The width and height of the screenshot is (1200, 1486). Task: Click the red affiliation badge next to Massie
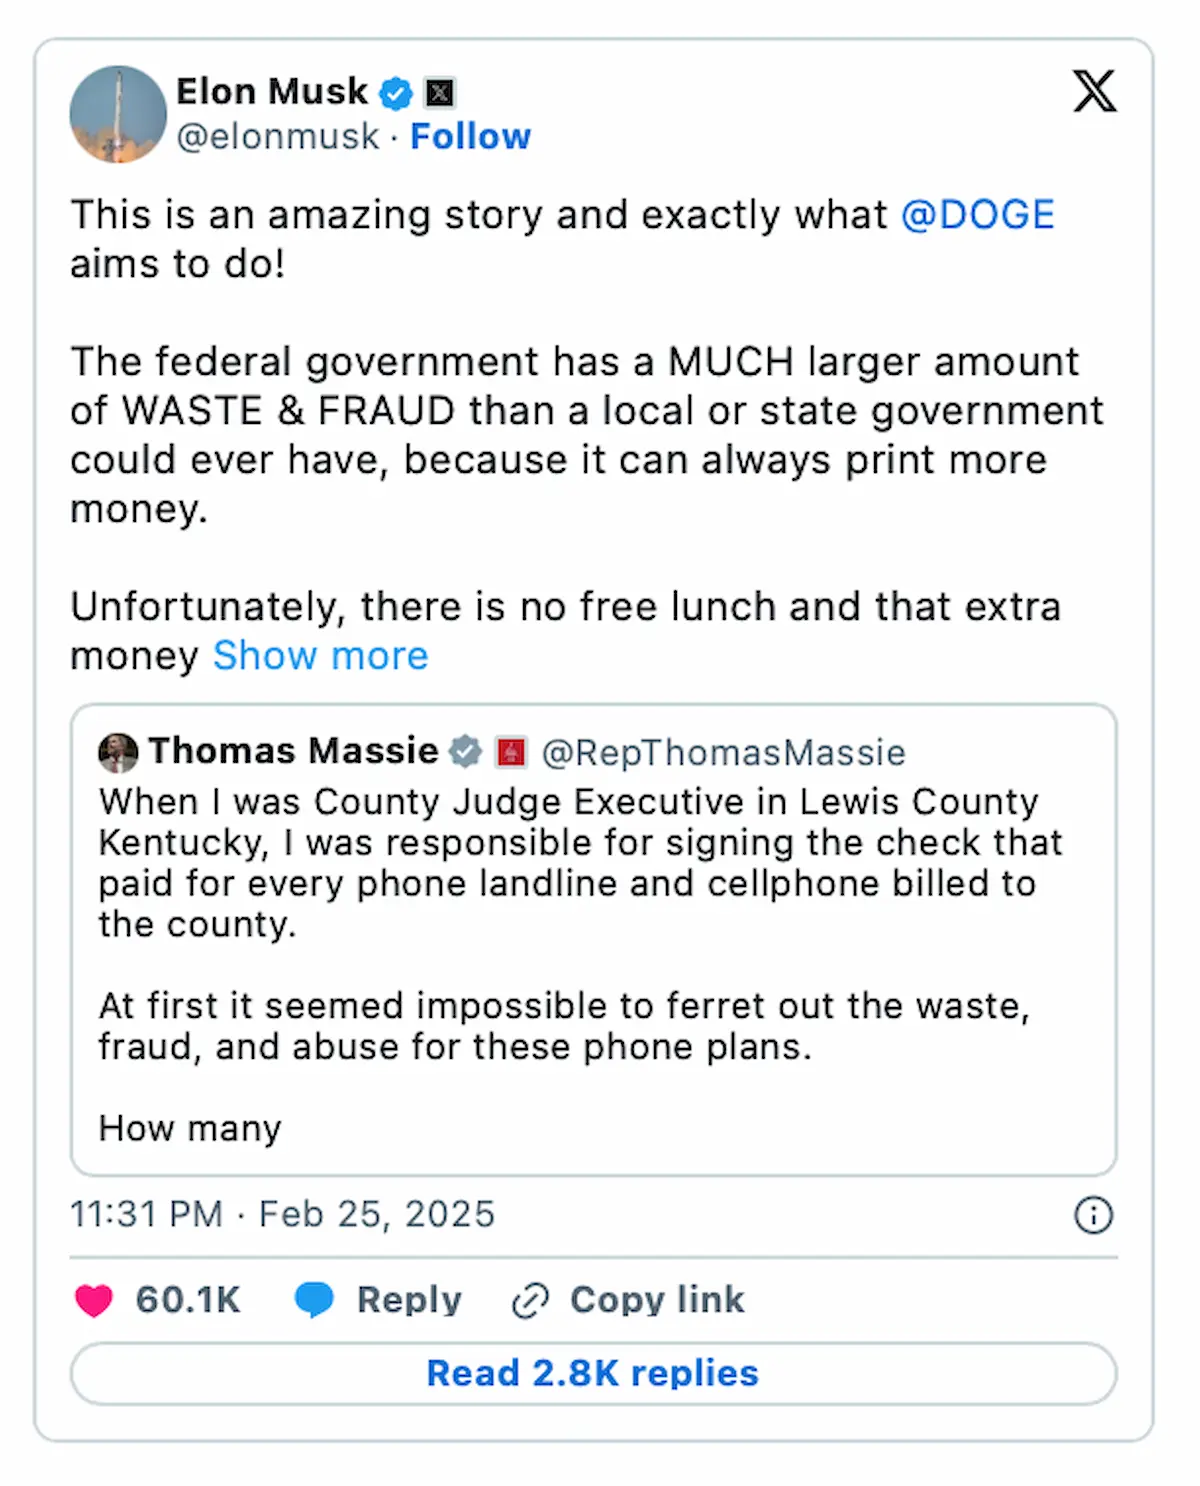(511, 752)
